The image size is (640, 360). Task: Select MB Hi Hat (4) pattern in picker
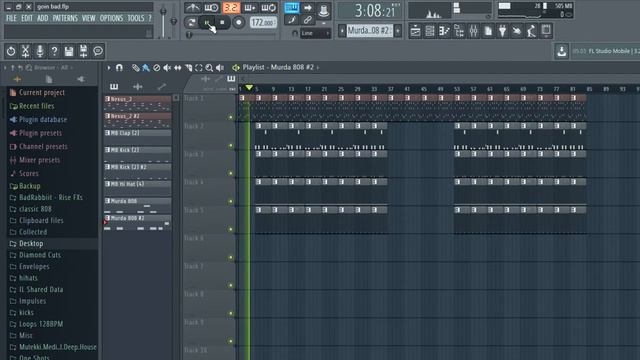coord(138,189)
